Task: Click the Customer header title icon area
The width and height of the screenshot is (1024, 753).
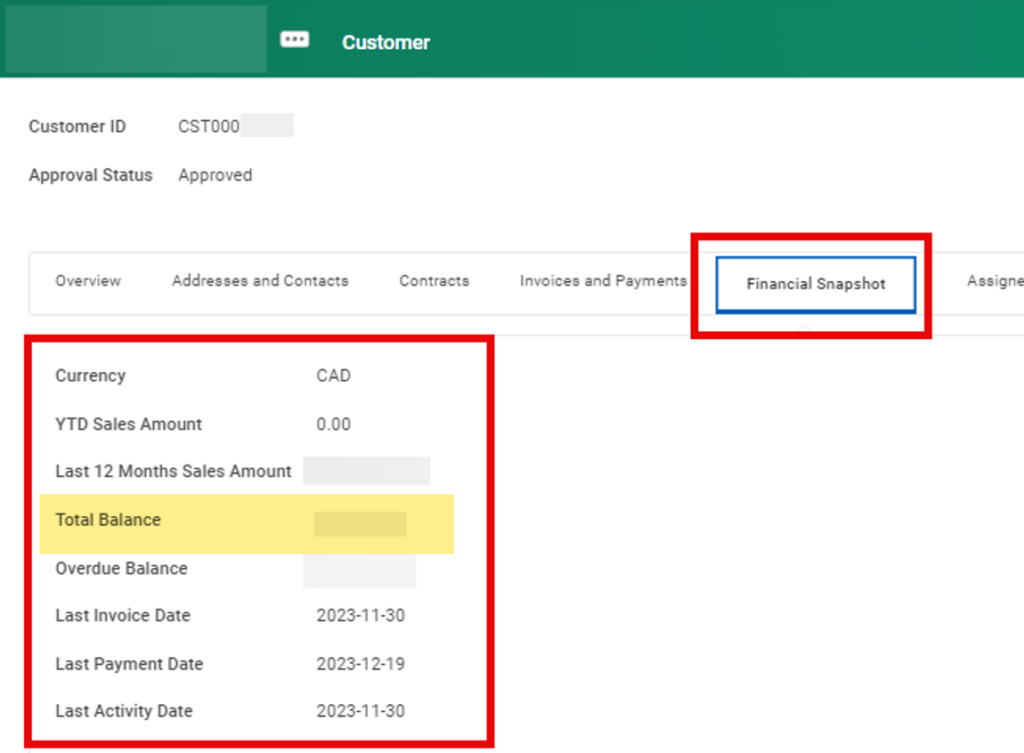Action: pyautogui.click(x=386, y=42)
